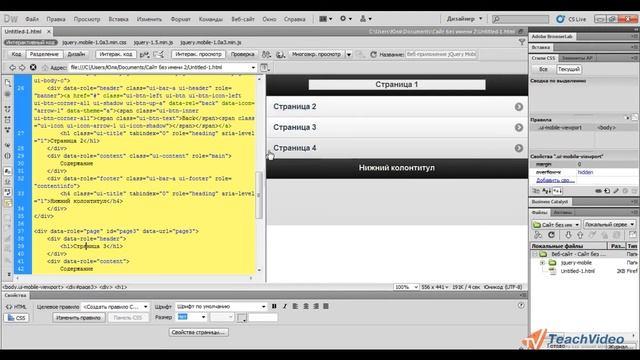The image size is (640, 360).
Task: Open the Многоэкр. просмотр dropdown arrow
Action: point(349,54)
